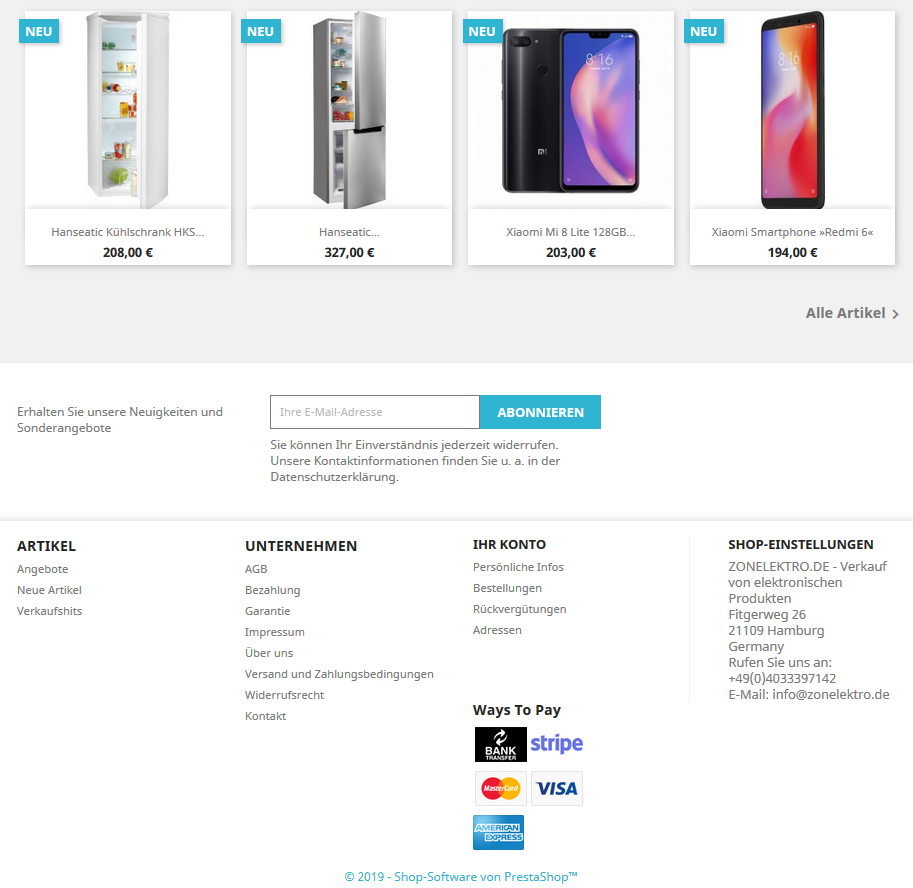Click the NEU badge on Hanseatic Kühlschrank

tap(38, 31)
